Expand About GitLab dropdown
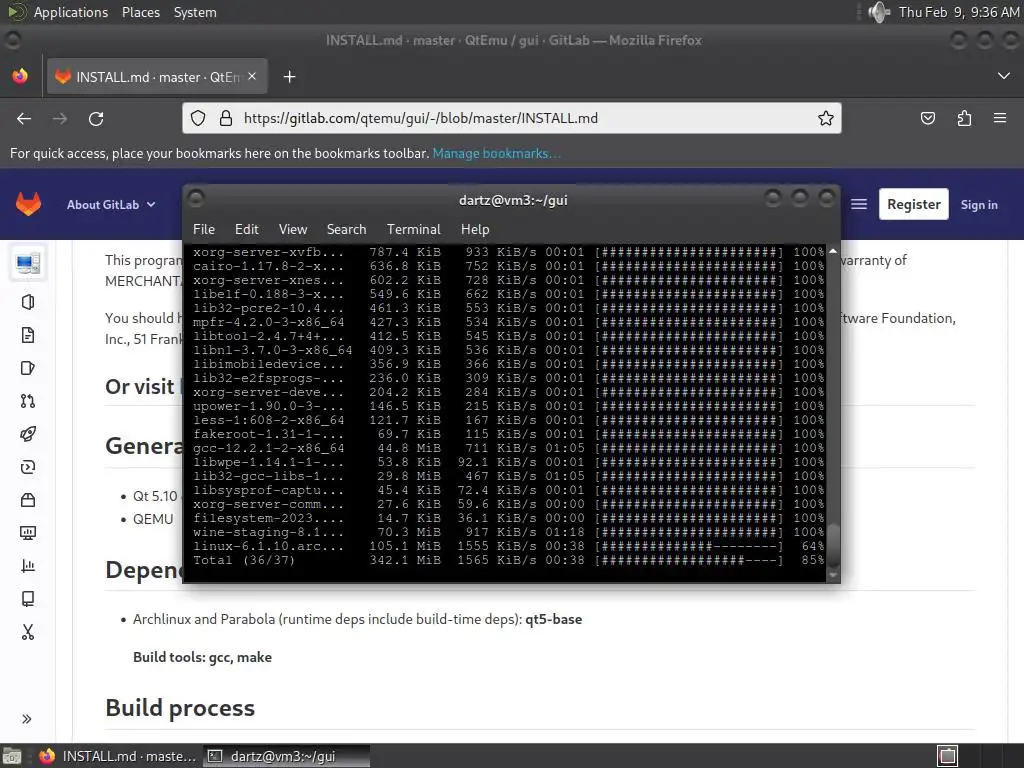This screenshot has height=768, width=1024. point(111,204)
